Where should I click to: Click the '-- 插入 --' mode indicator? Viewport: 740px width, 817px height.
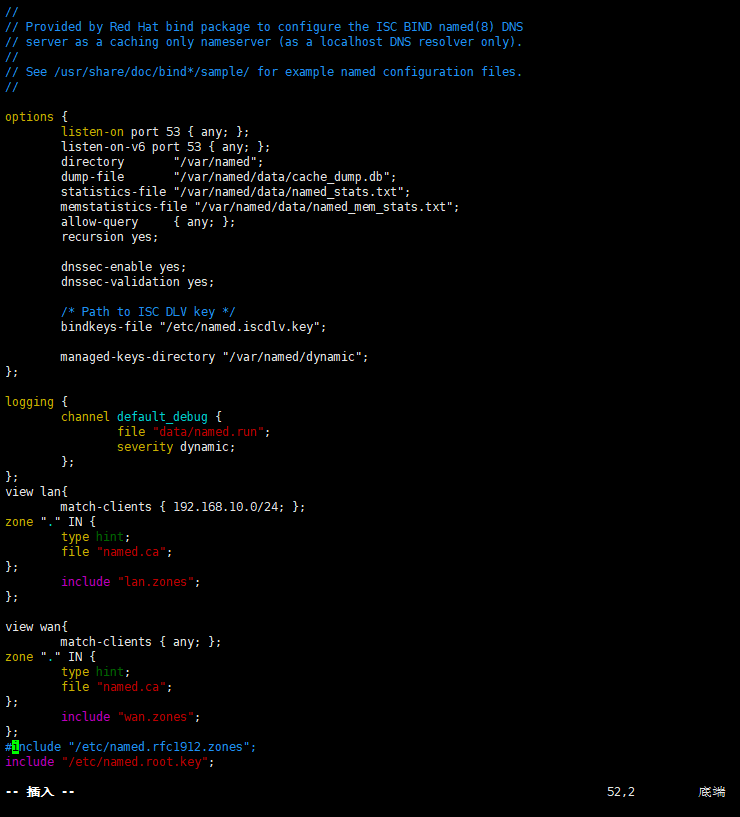(40, 792)
